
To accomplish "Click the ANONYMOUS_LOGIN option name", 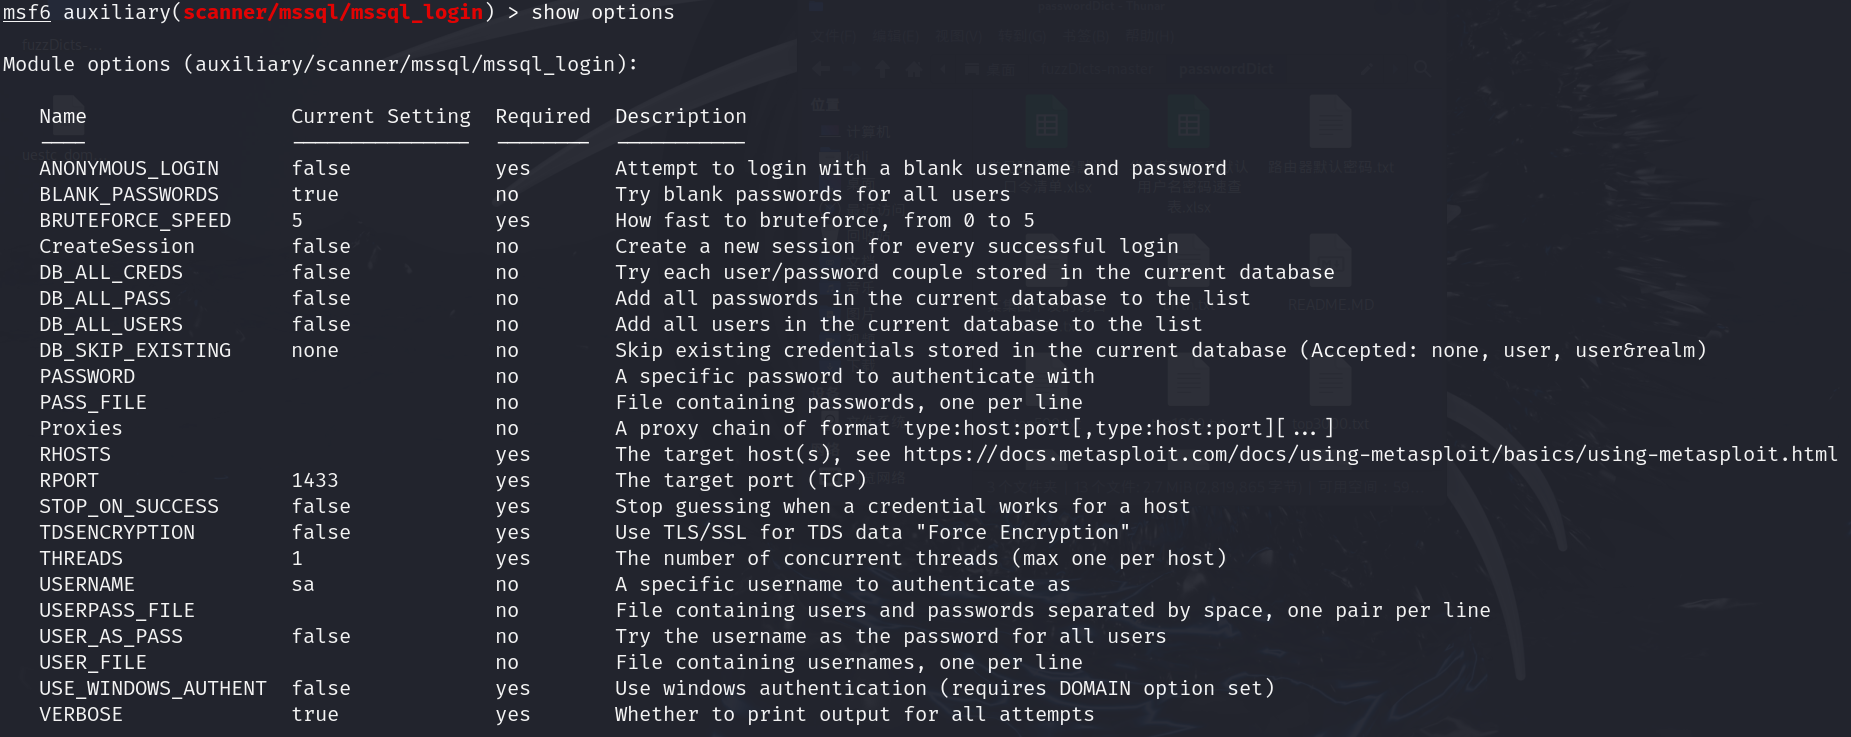I will click(x=129, y=169).
